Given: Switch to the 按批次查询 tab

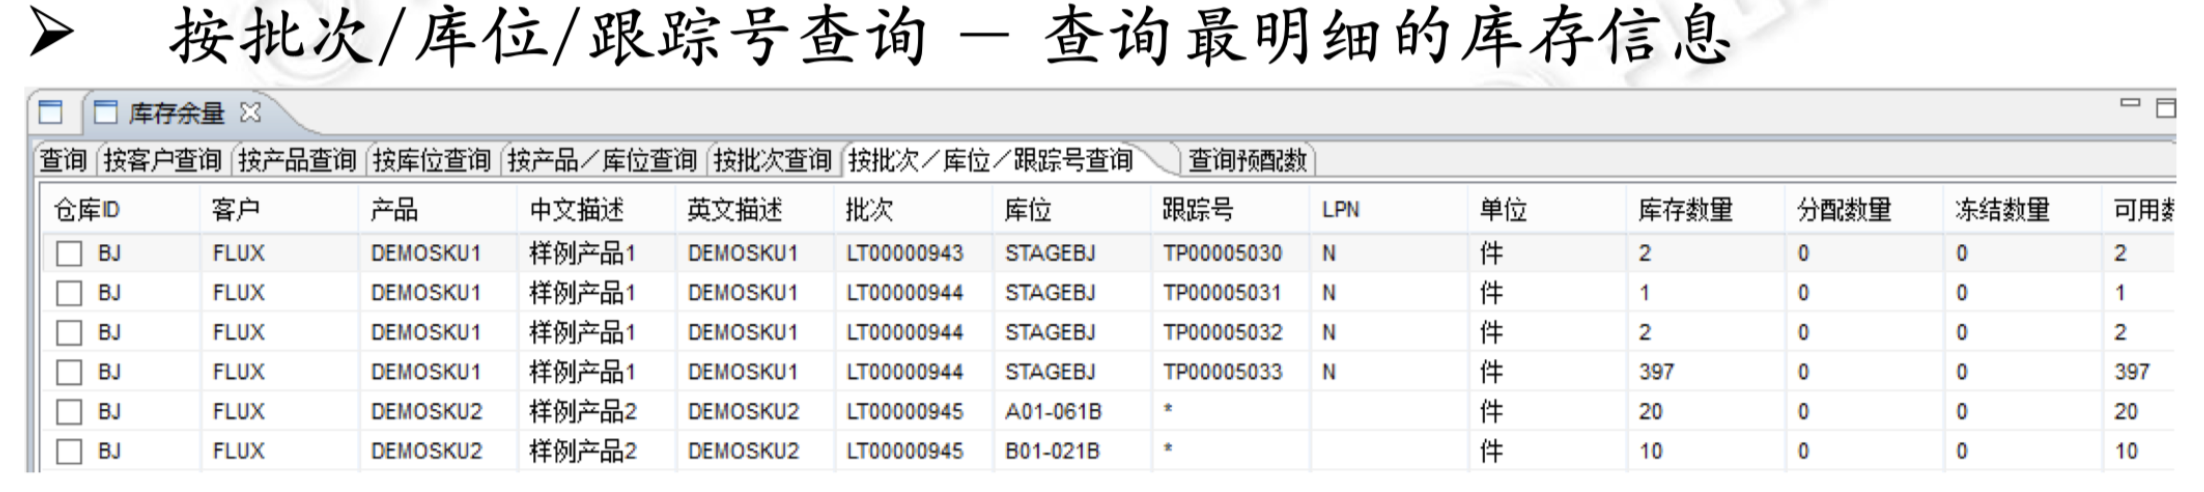Looking at the screenshot, I should click(x=772, y=160).
